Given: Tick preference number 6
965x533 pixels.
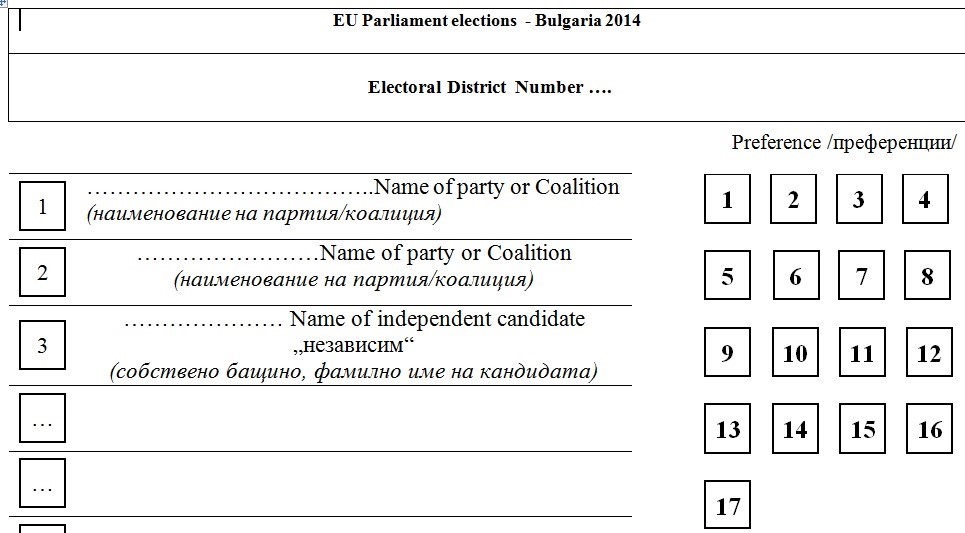Looking at the screenshot, I should coord(795,276).
